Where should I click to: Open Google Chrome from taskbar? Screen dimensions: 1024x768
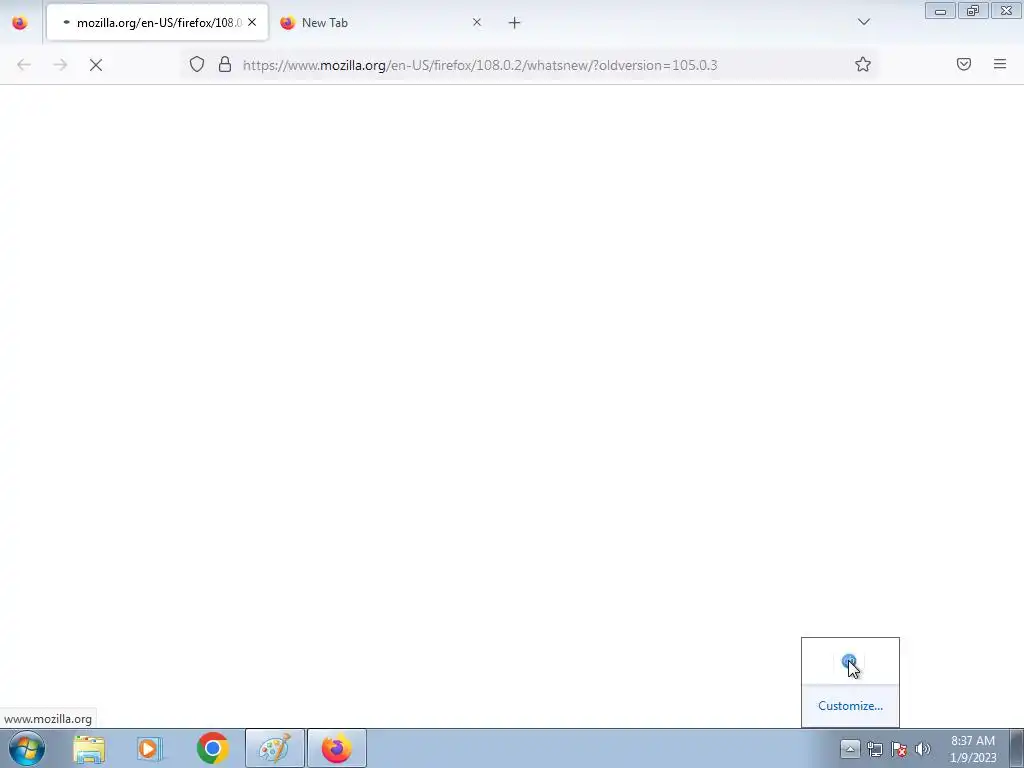tap(212, 748)
